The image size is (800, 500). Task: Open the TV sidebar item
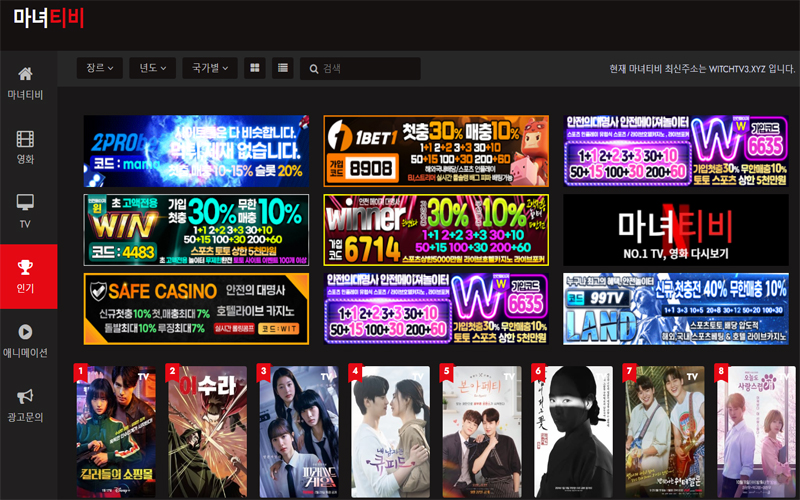25,212
